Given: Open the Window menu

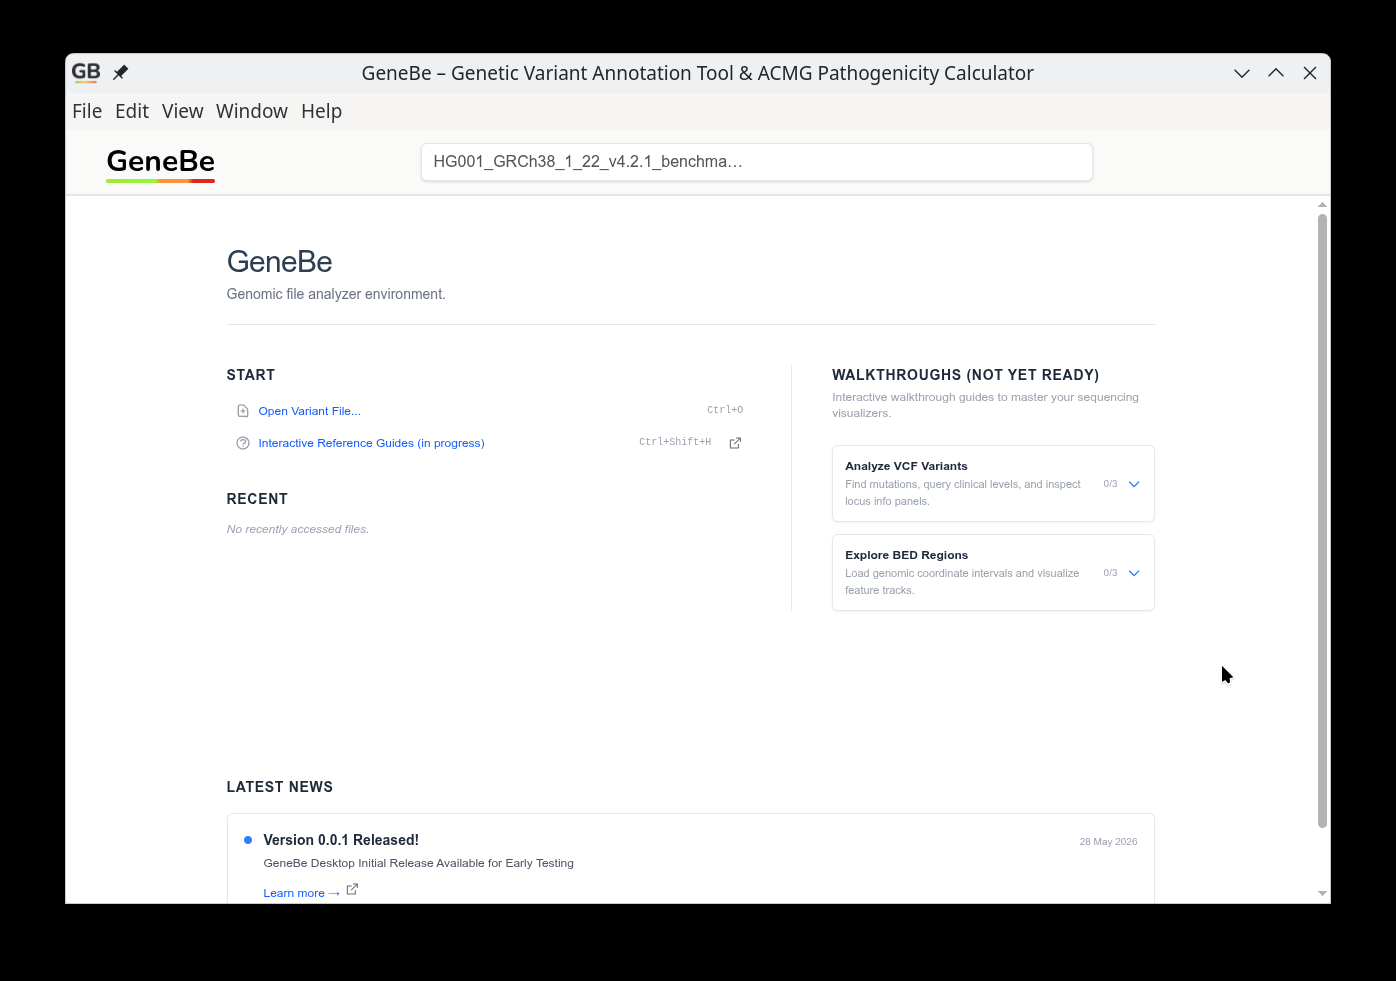Looking at the screenshot, I should 252,111.
